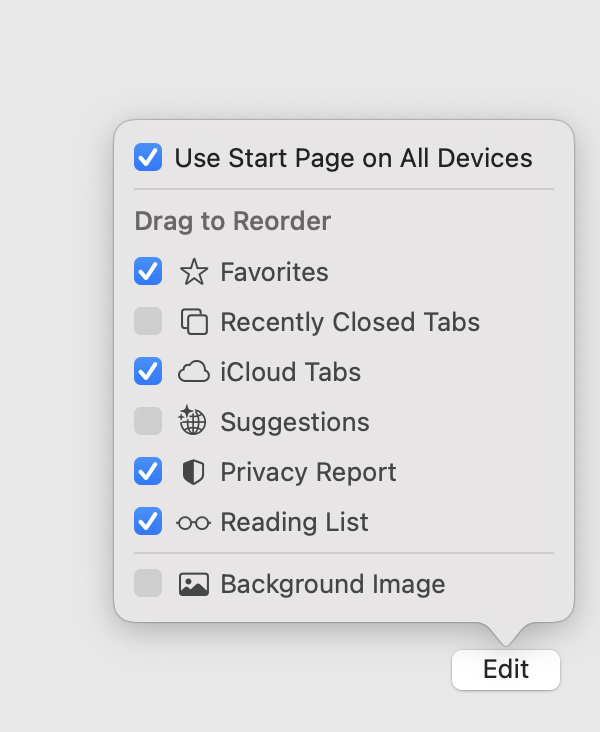Click the Background Image picture icon
This screenshot has width=600, height=732.
(194, 584)
